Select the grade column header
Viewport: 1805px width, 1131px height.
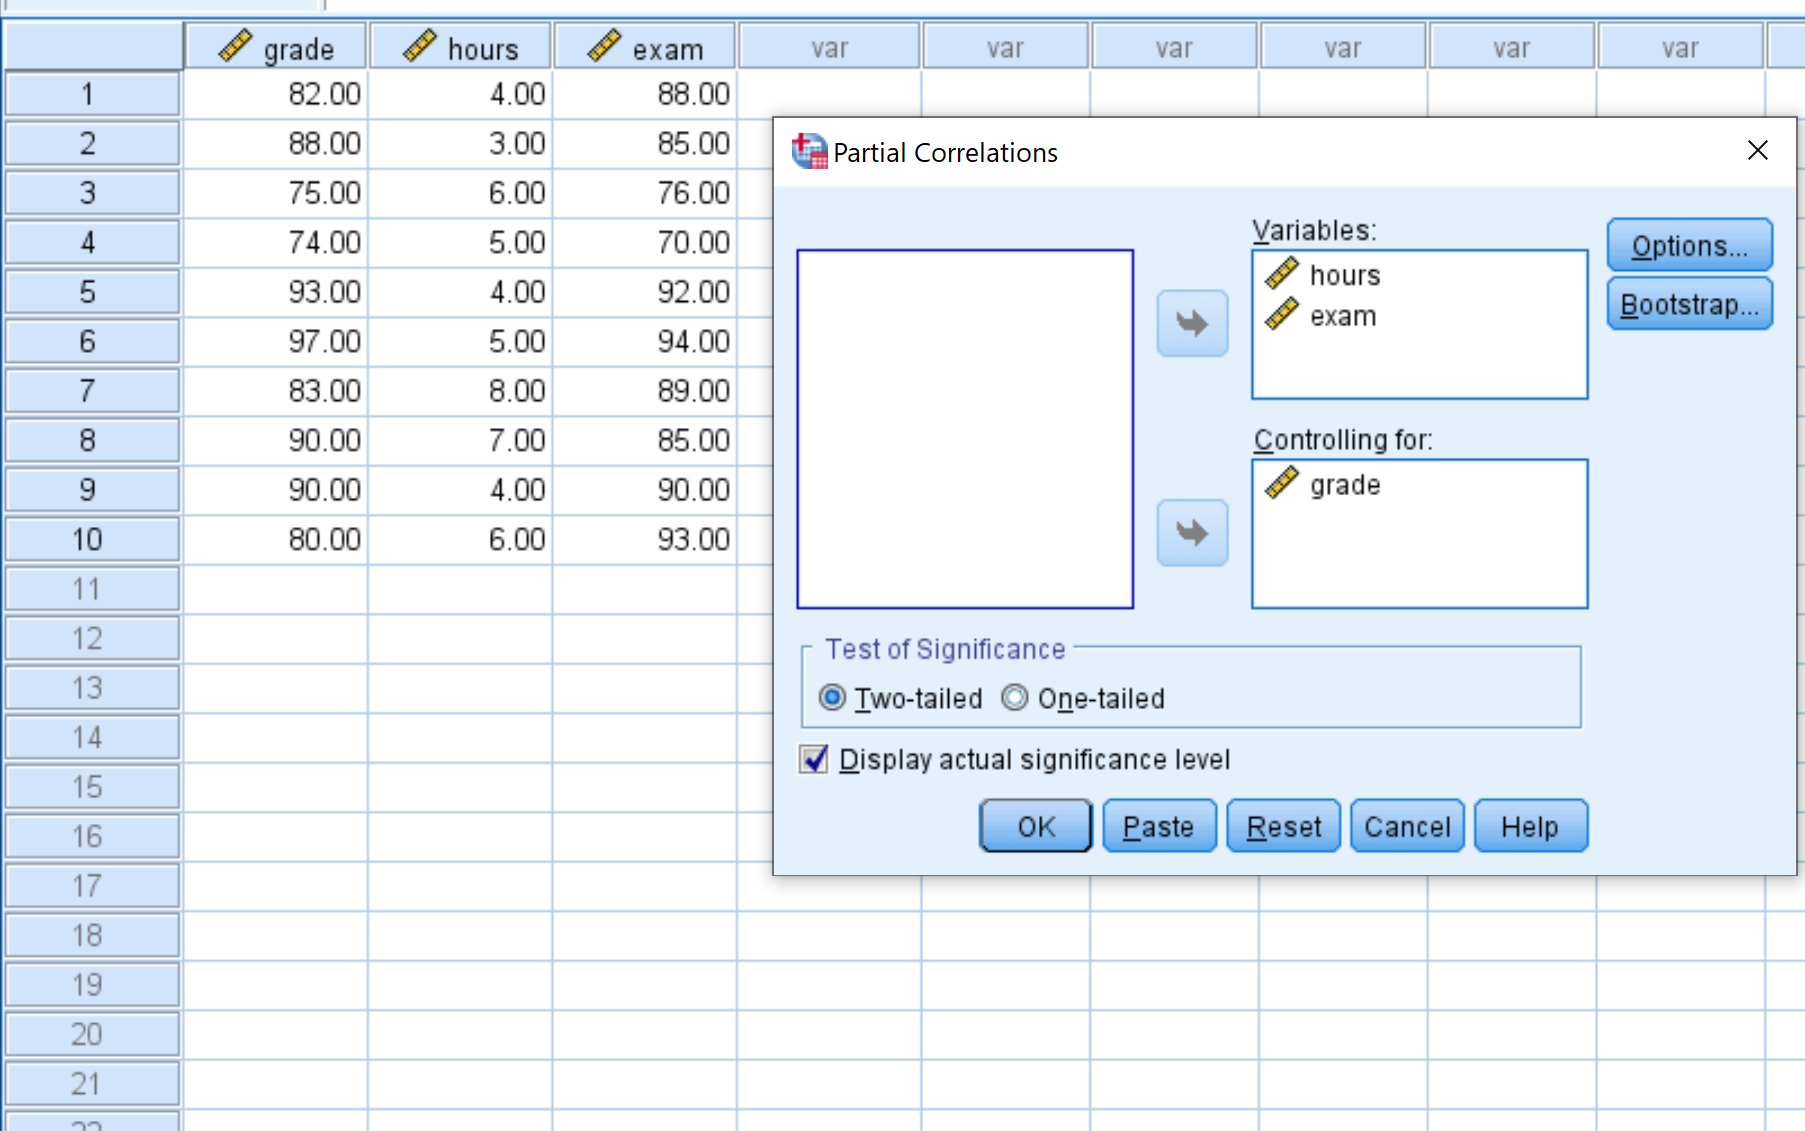point(277,48)
